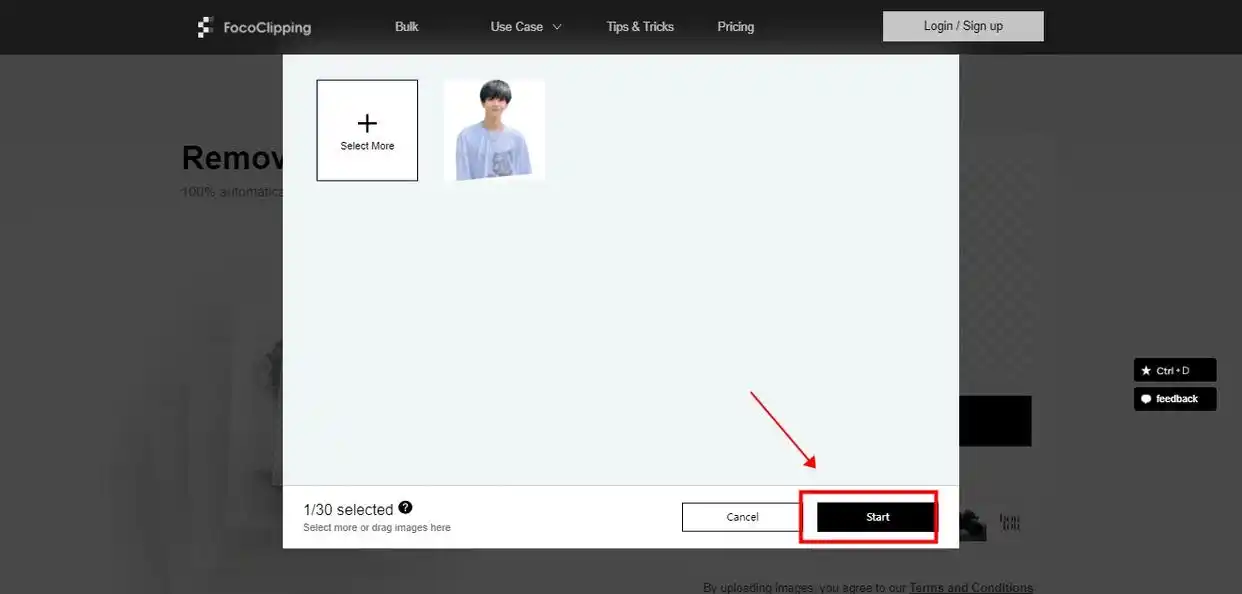Click the Select more or drag images text
1242x594 pixels.
click(x=376, y=527)
